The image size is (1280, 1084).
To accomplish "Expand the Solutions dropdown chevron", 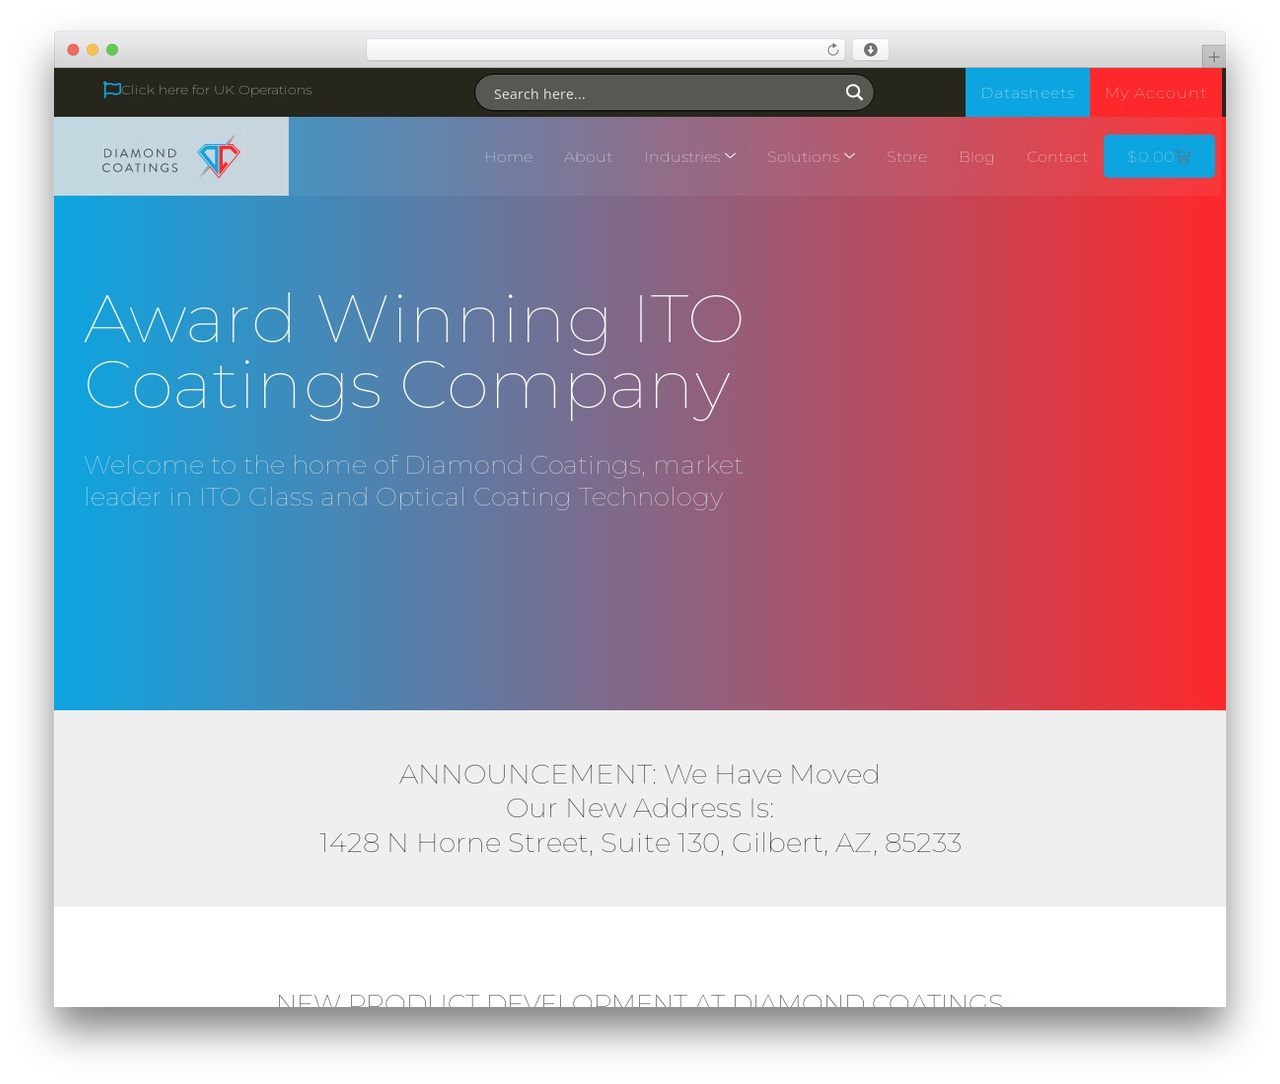I will tap(850, 156).
